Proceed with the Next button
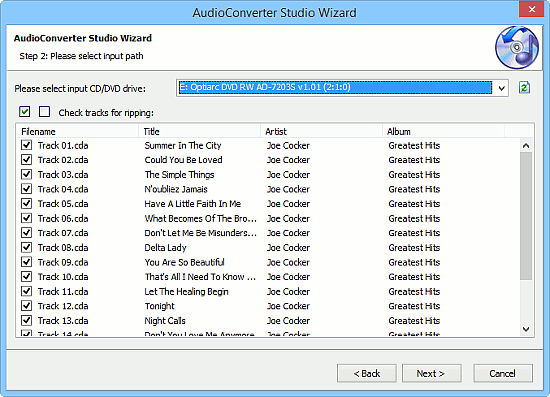This screenshot has height=397, width=550. point(431,374)
